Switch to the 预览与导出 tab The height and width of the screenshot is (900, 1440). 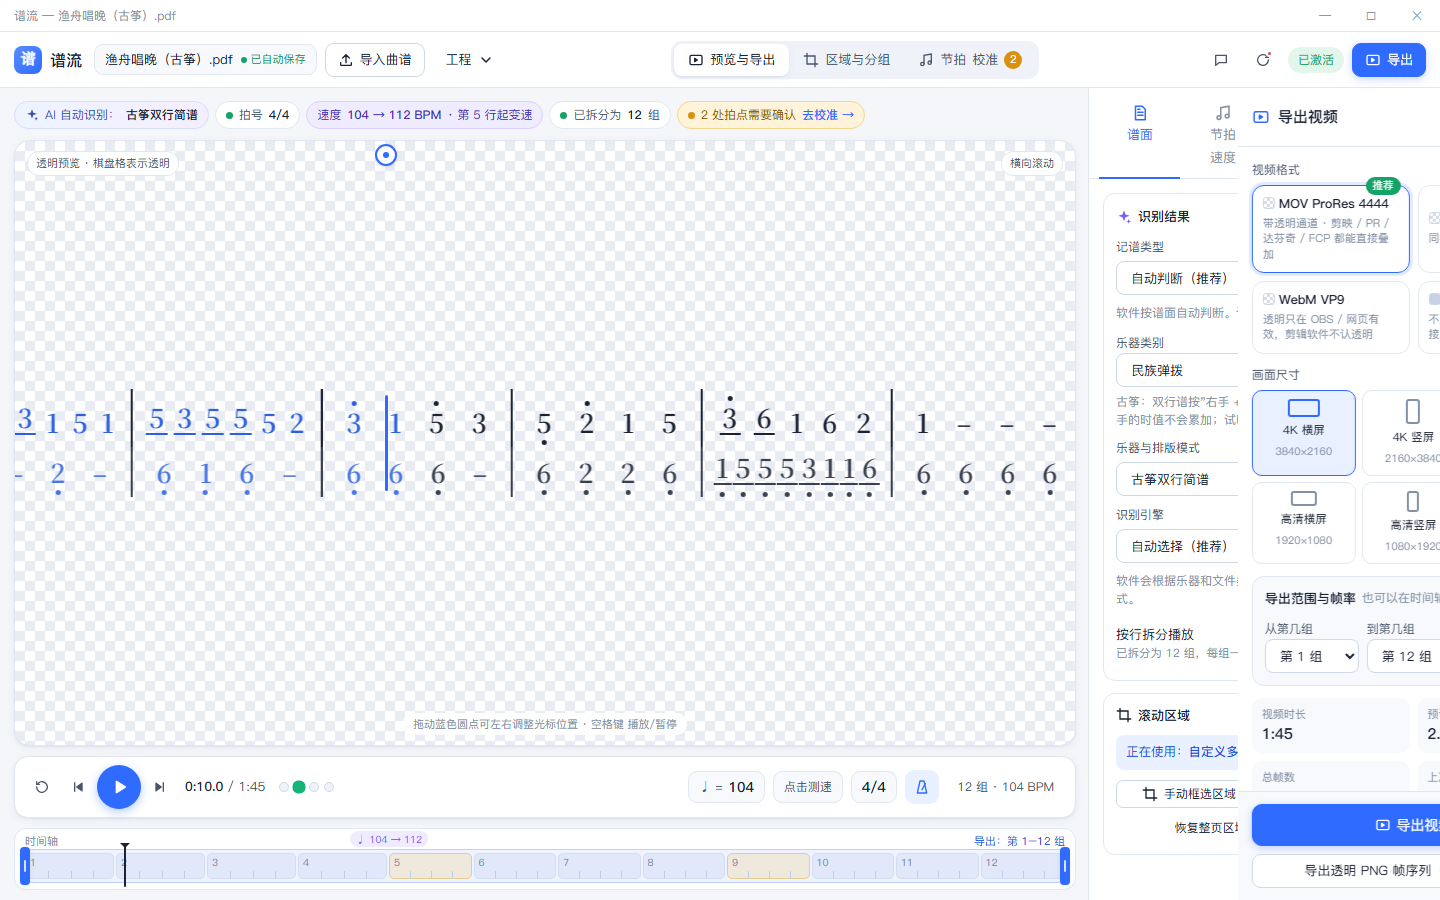pos(732,60)
